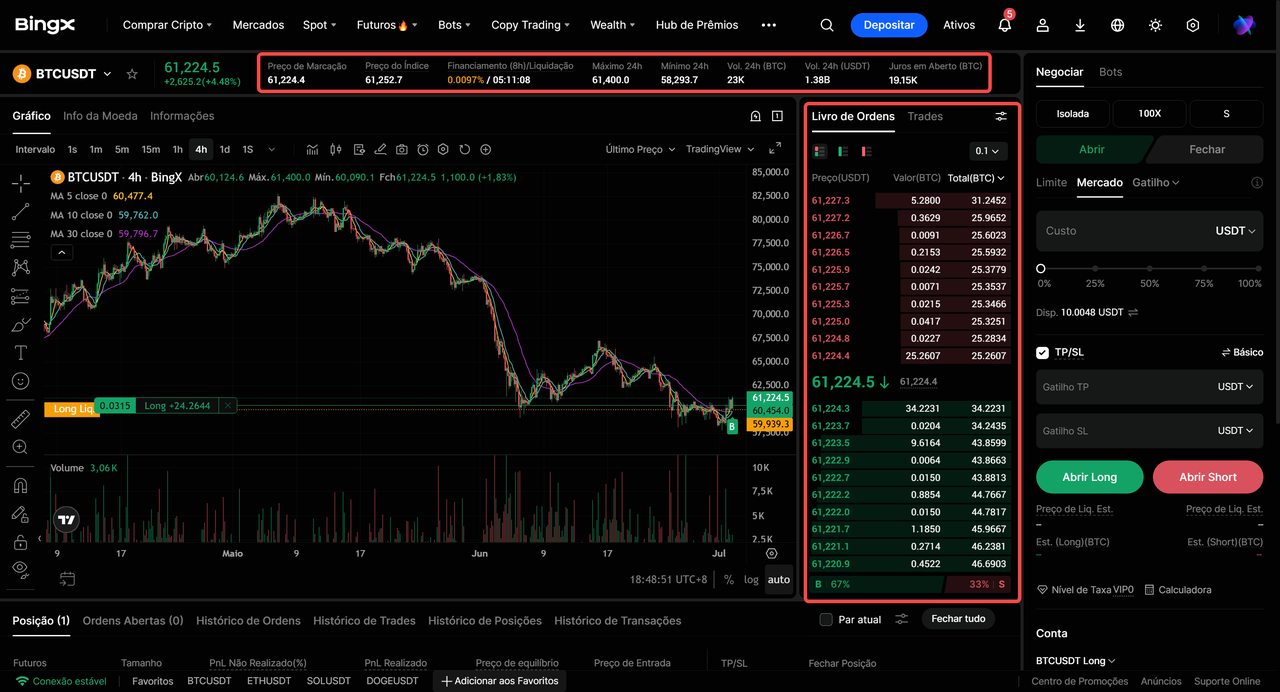The image size is (1280, 692).
Task: Click the Abrir Long button
Action: [1089, 477]
